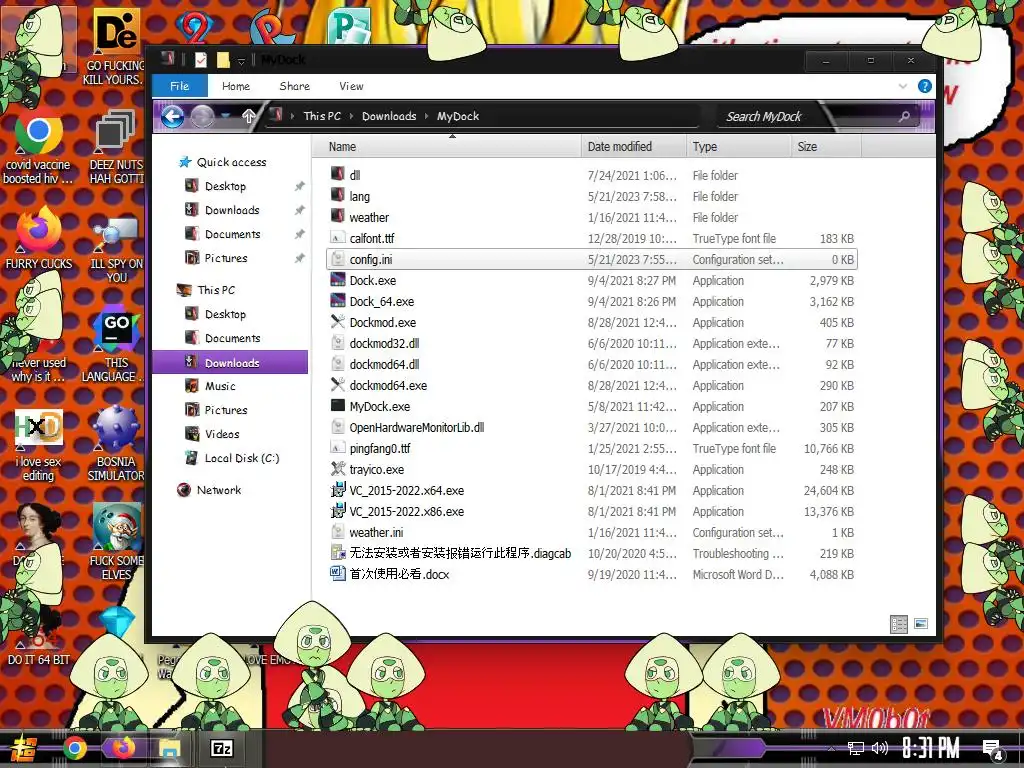Switch to the Home ribbon tab
The height and width of the screenshot is (768, 1024).
pos(236,86)
